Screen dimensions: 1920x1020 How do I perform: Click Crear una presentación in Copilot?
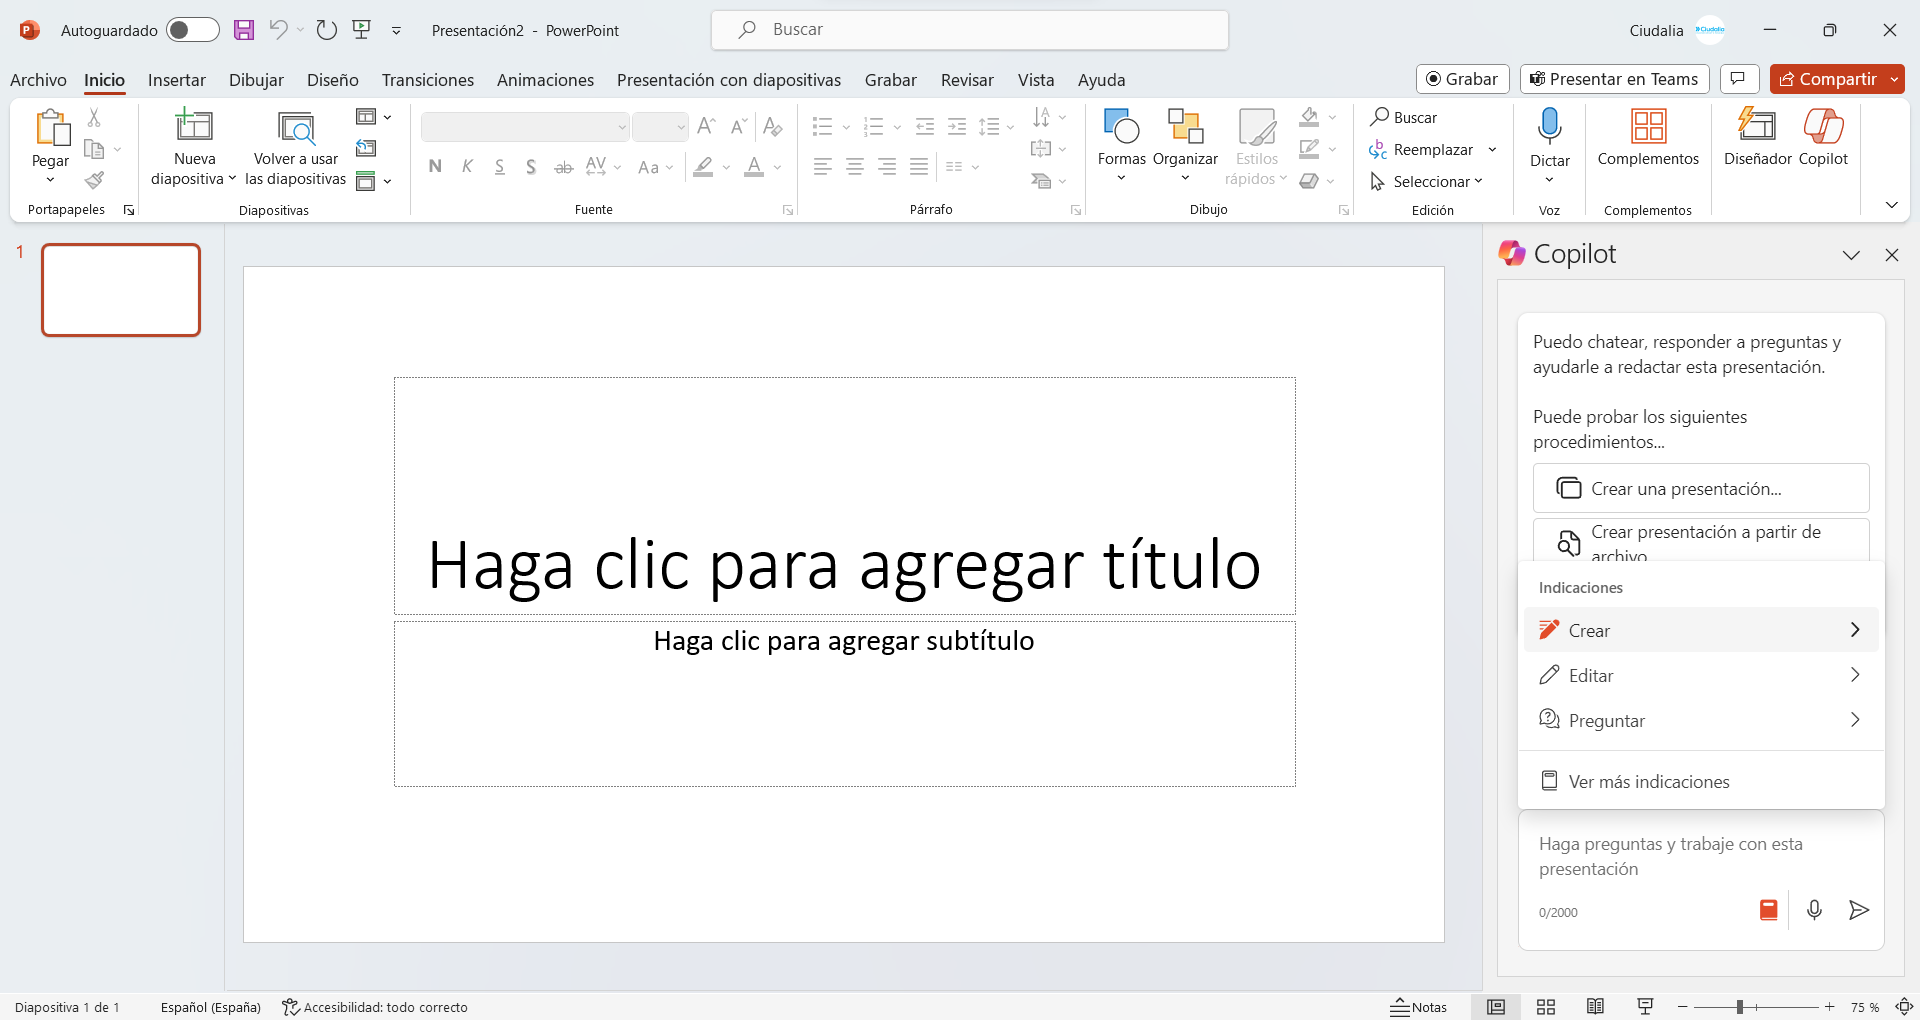pos(1700,488)
